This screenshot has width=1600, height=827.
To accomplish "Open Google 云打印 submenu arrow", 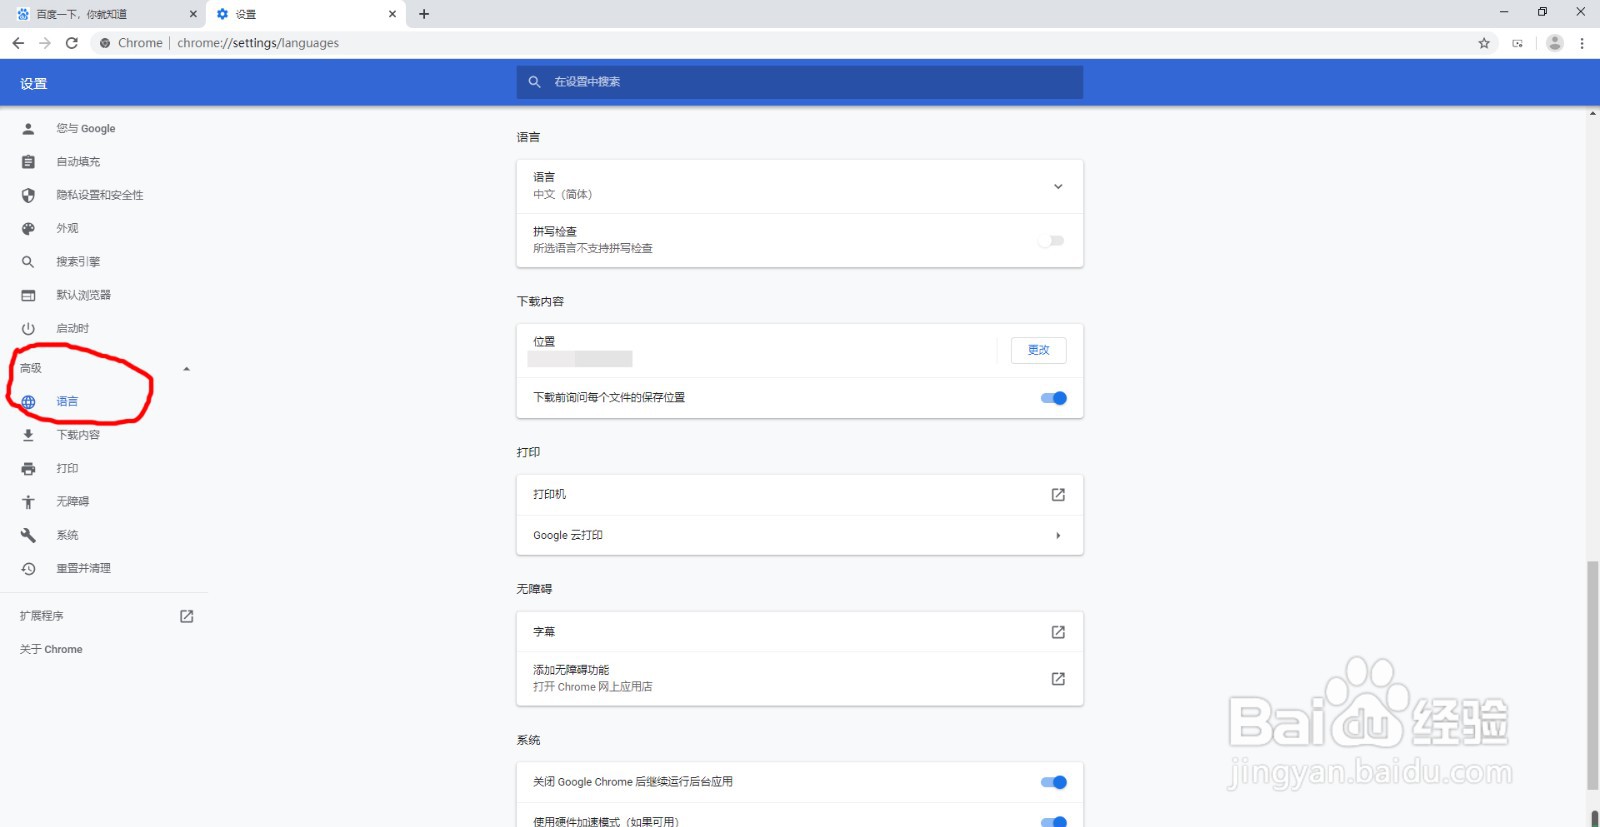I will tap(1058, 536).
